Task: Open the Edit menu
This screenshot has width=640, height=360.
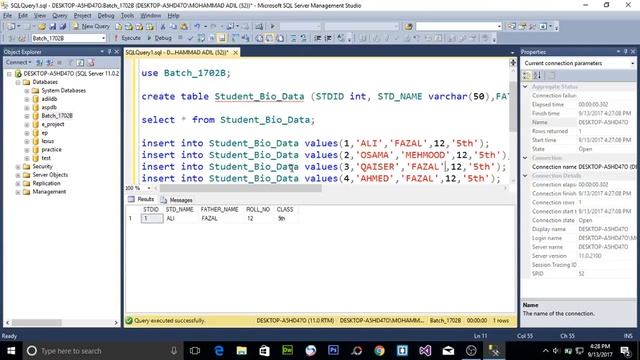Action: [23, 16]
